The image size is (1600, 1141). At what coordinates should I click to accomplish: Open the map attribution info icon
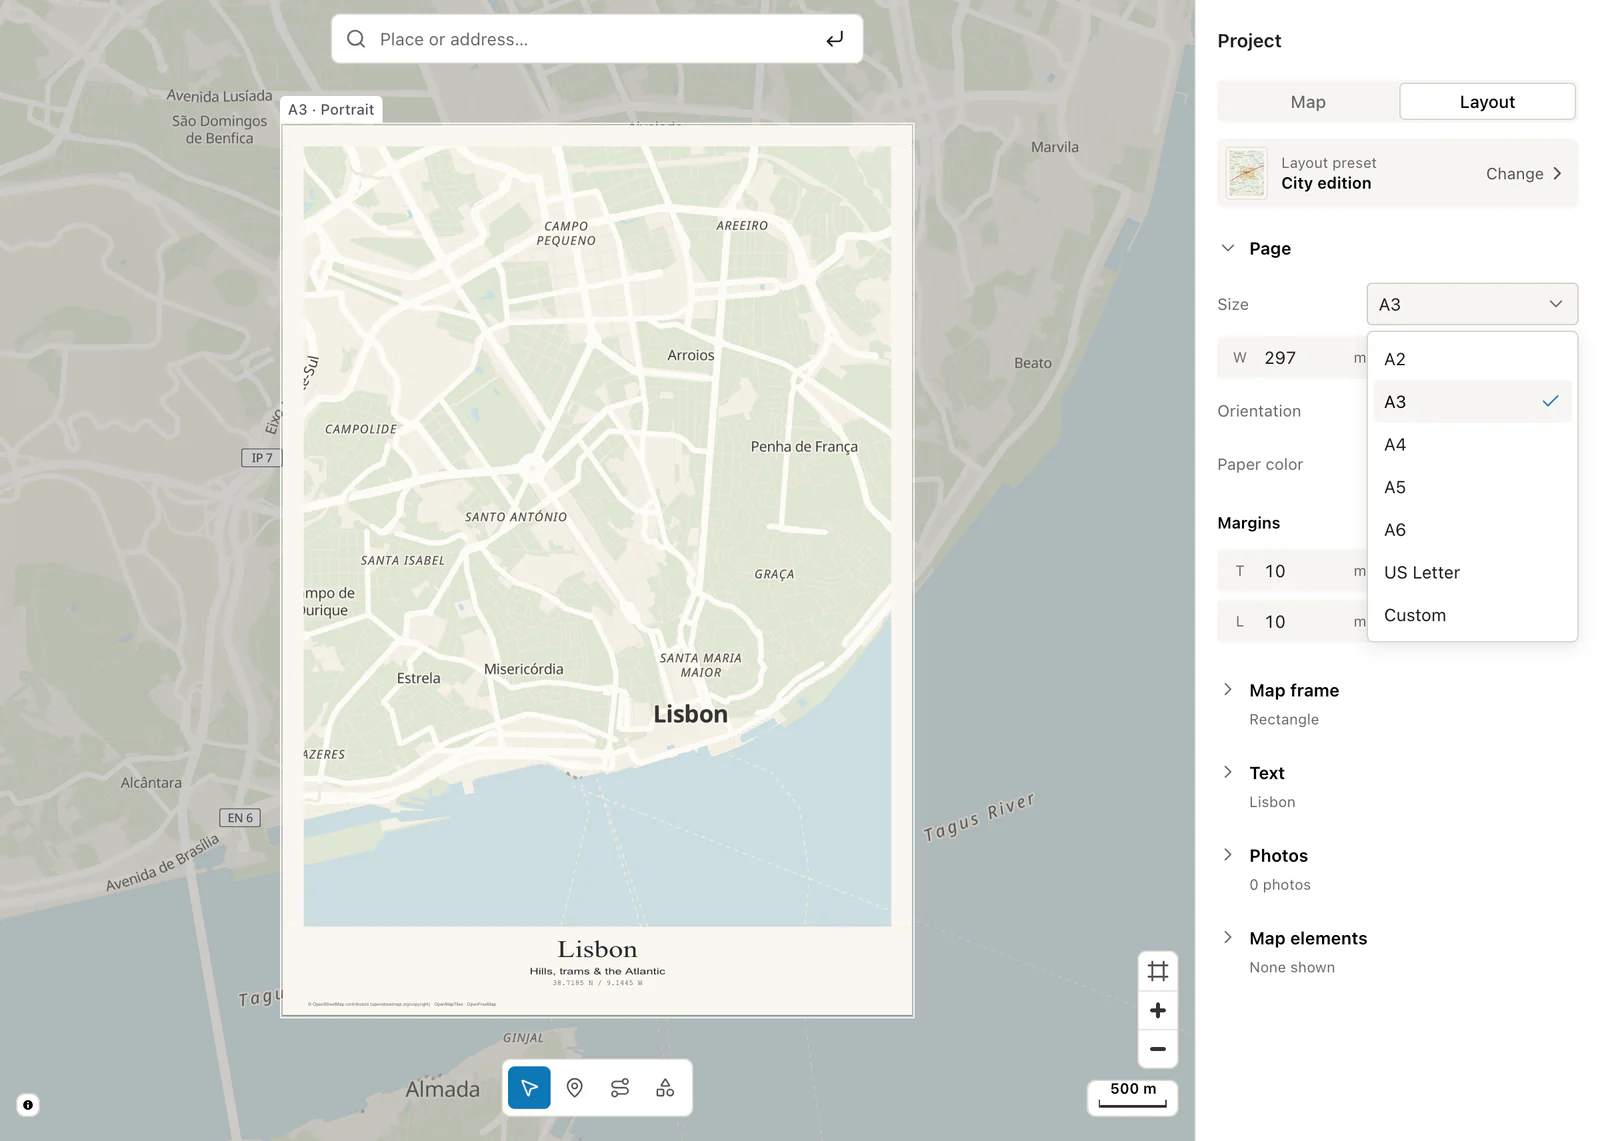[28, 1105]
